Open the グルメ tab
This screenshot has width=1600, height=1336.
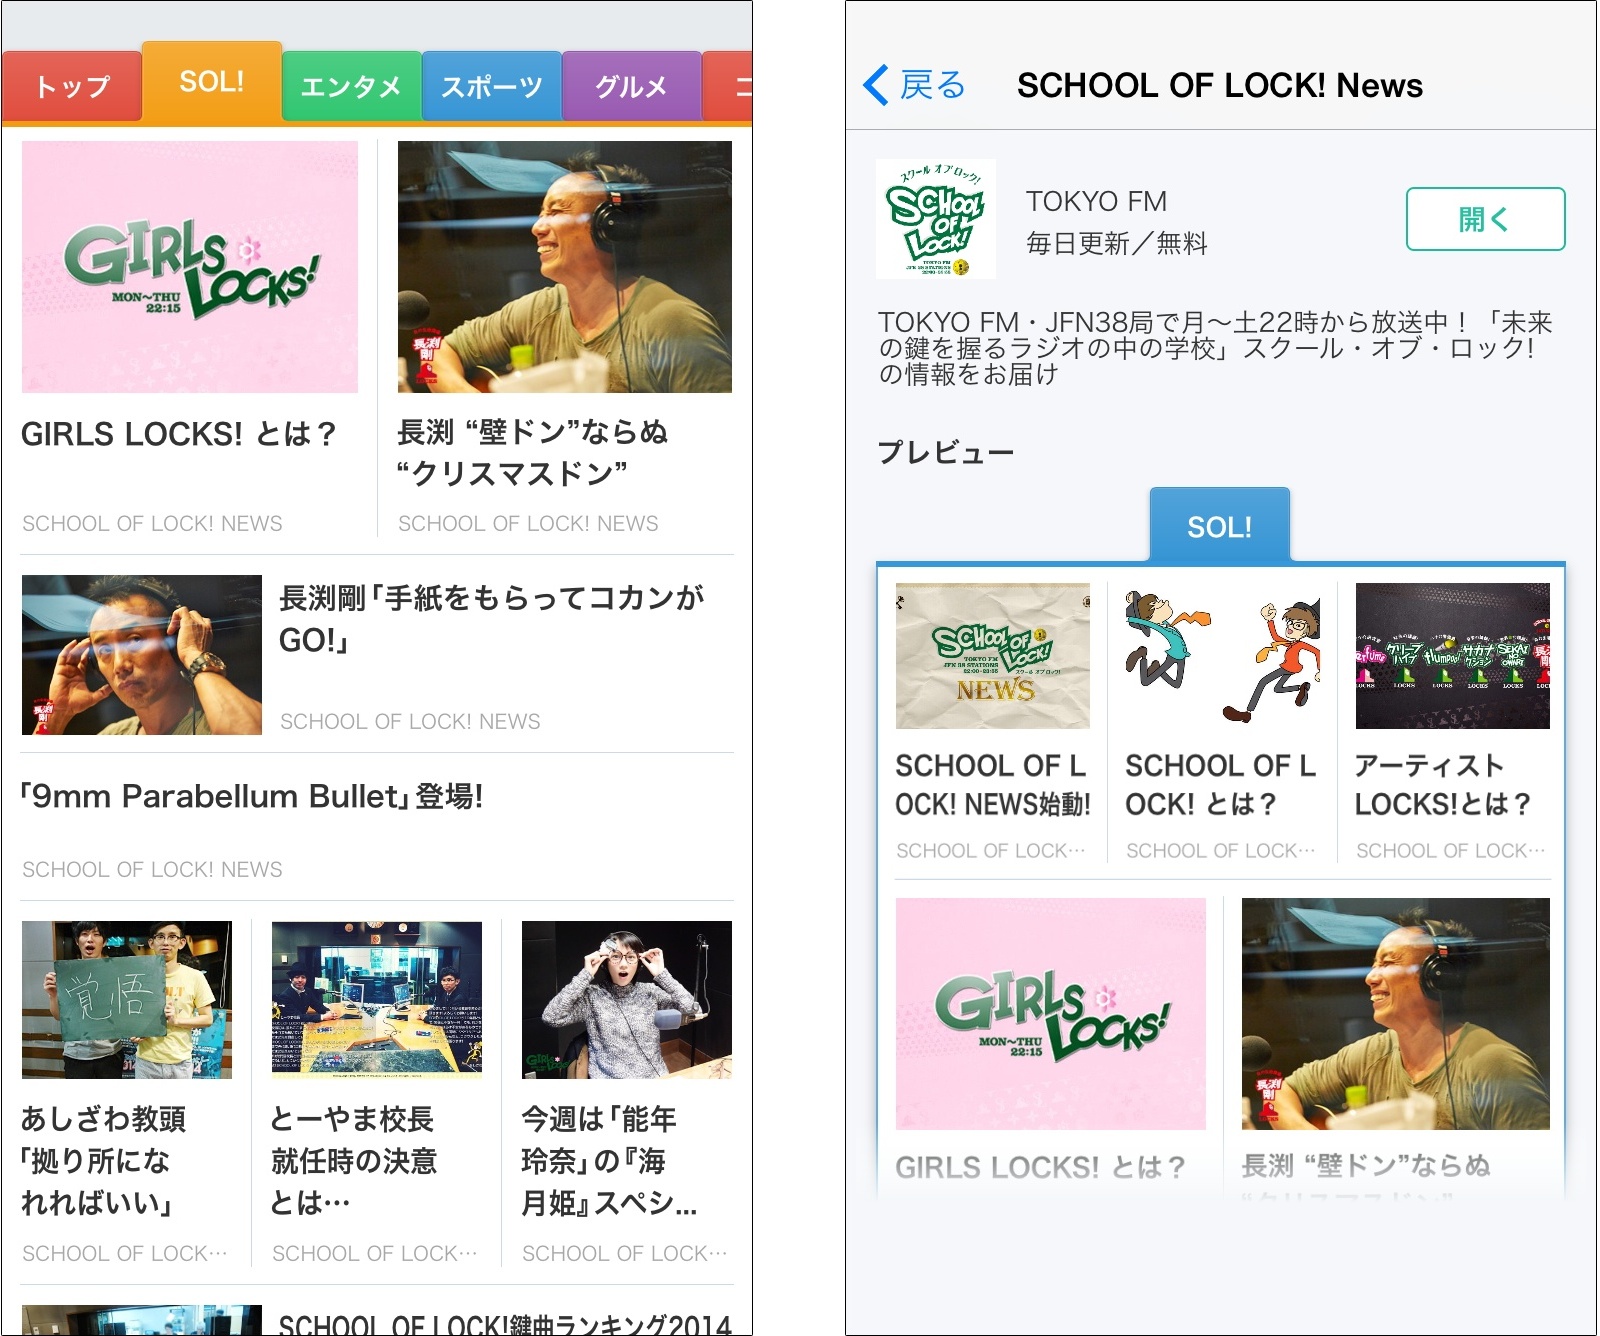(x=631, y=87)
